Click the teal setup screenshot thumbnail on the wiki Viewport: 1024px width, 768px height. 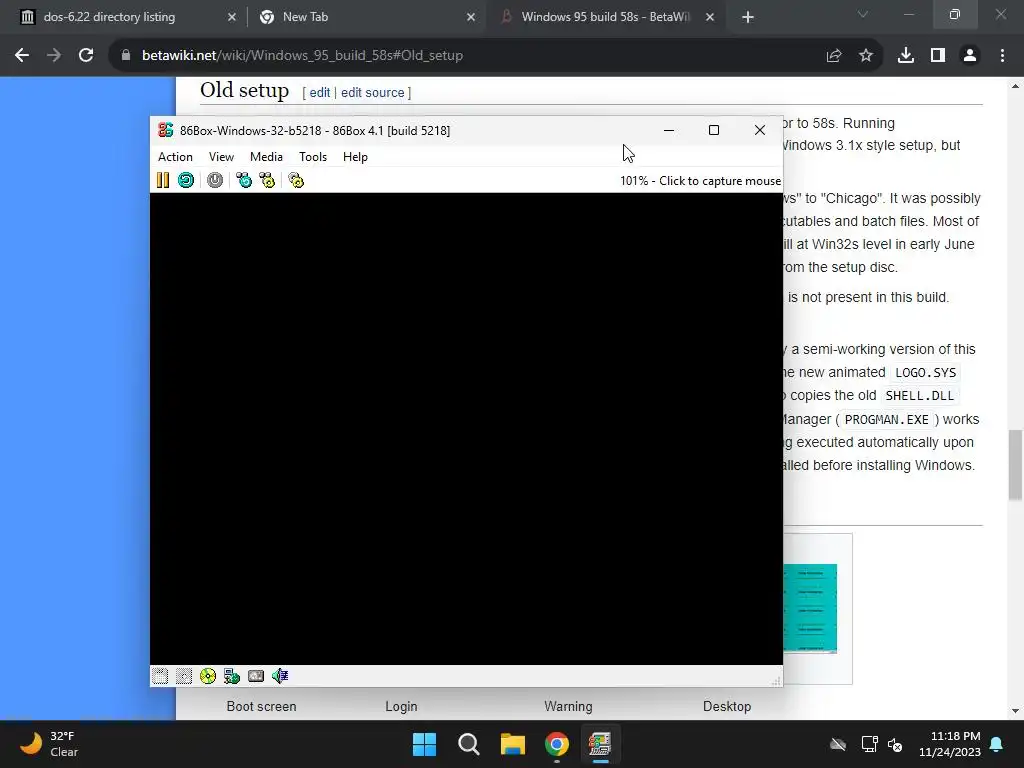click(x=810, y=608)
